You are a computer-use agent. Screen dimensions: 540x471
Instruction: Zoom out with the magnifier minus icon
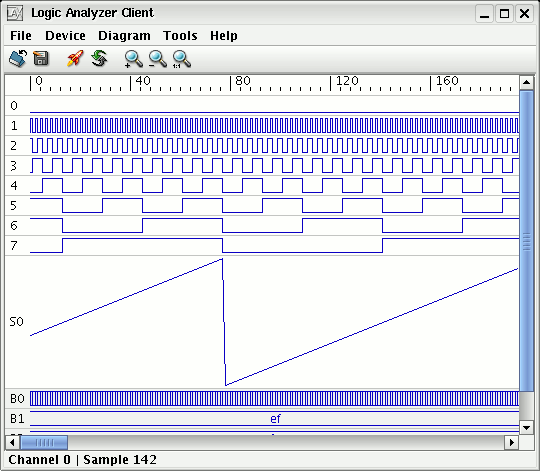(158, 59)
